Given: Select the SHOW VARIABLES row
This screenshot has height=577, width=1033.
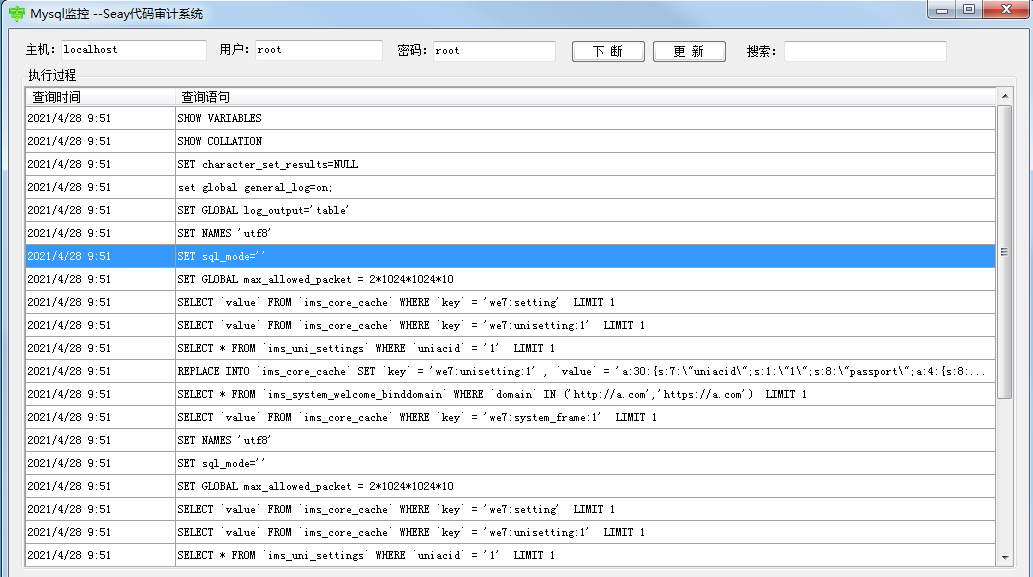Looking at the screenshot, I should pyautogui.click(x=511, y=118).
